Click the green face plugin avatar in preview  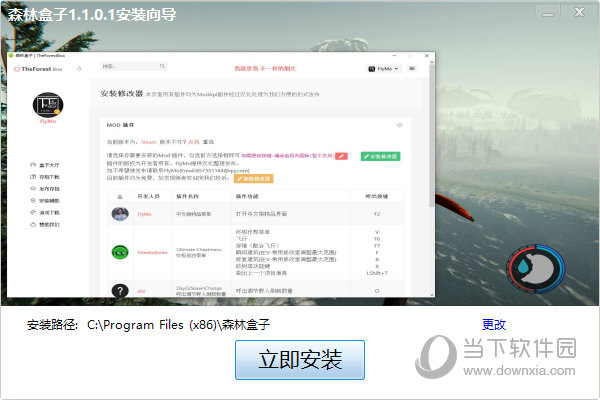120,252
